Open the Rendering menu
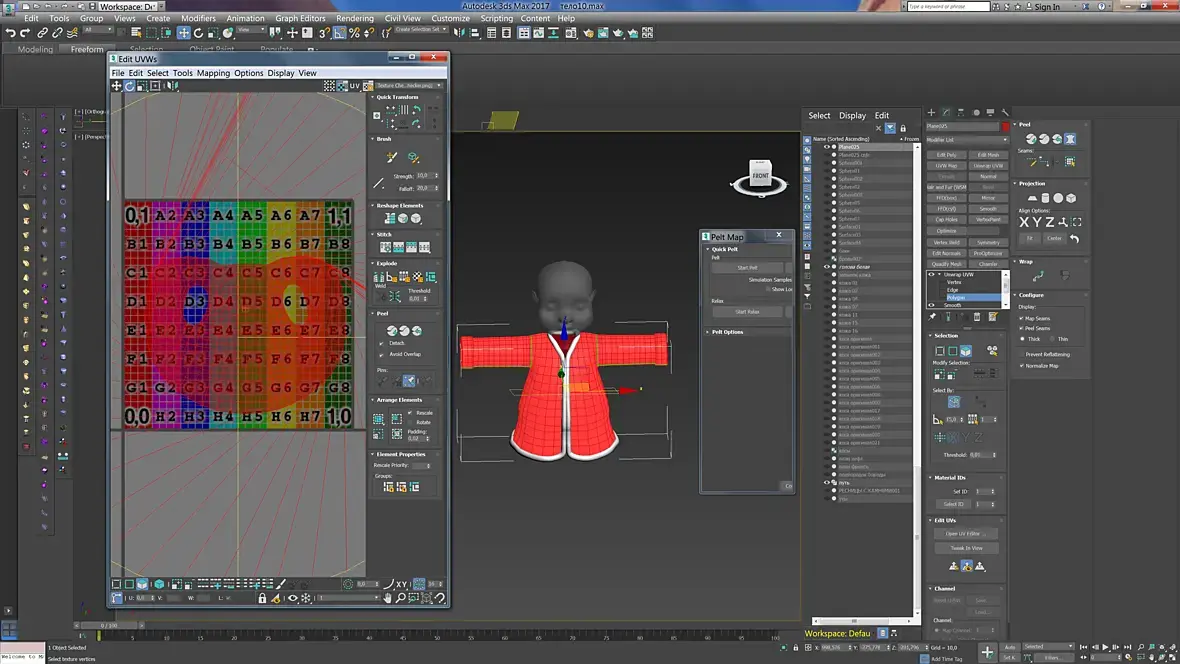The image size is (1180, 664). point(354,18)
